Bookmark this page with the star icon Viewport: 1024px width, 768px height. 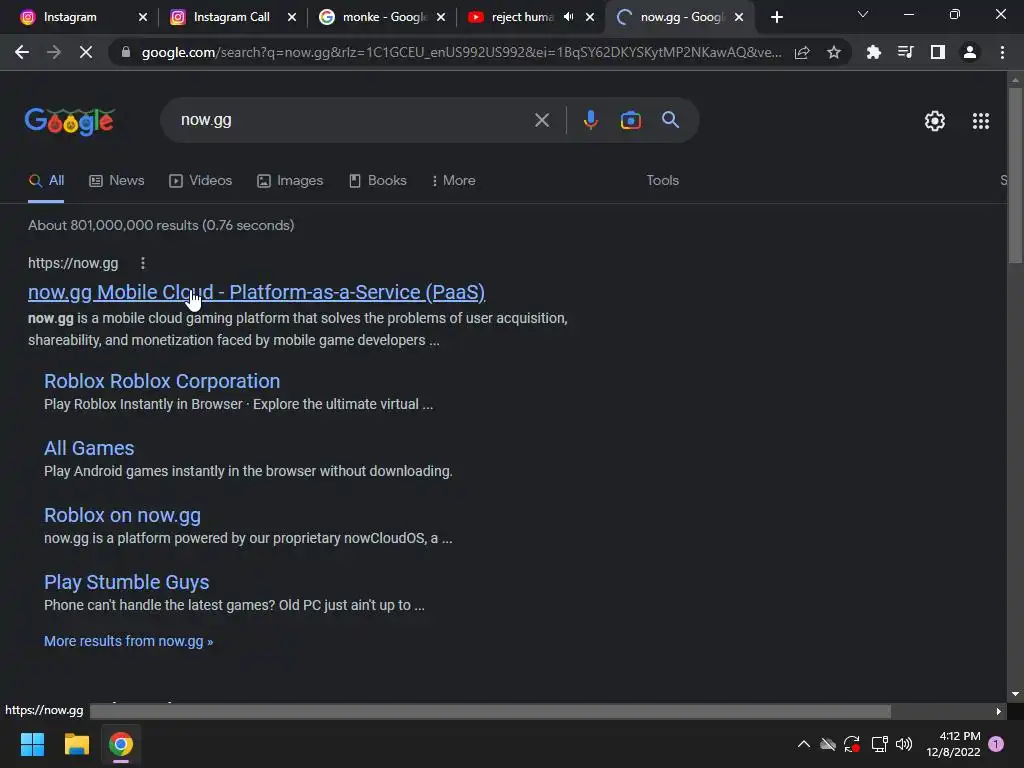coord(833,52)
